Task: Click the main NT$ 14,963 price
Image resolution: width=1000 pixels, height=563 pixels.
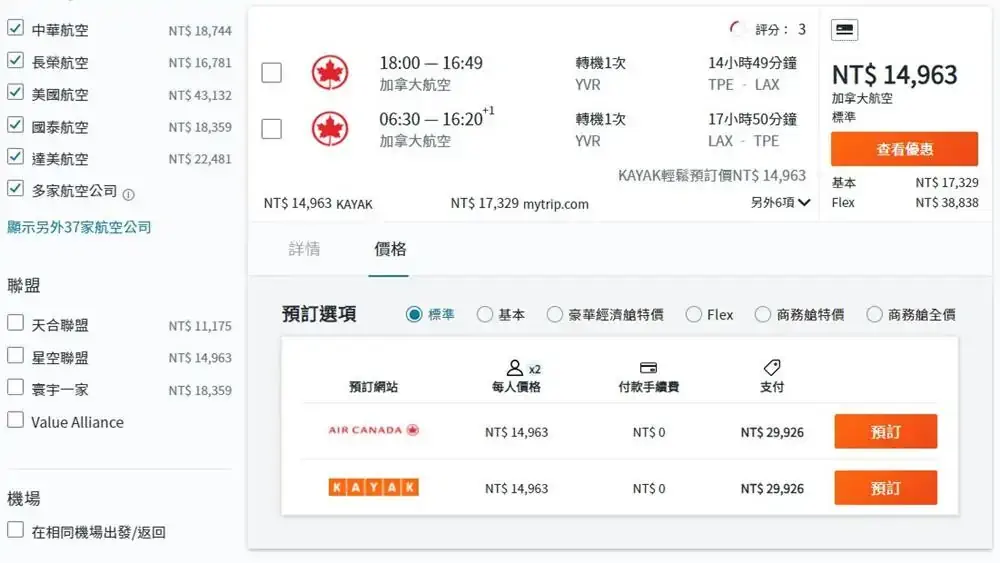Action: pos(894,75)
